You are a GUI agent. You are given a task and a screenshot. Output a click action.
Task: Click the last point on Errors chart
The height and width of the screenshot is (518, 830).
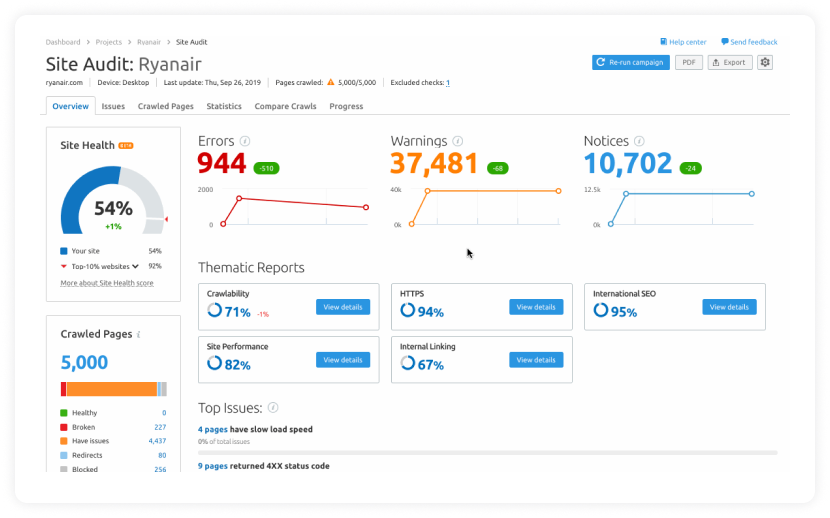366,207
